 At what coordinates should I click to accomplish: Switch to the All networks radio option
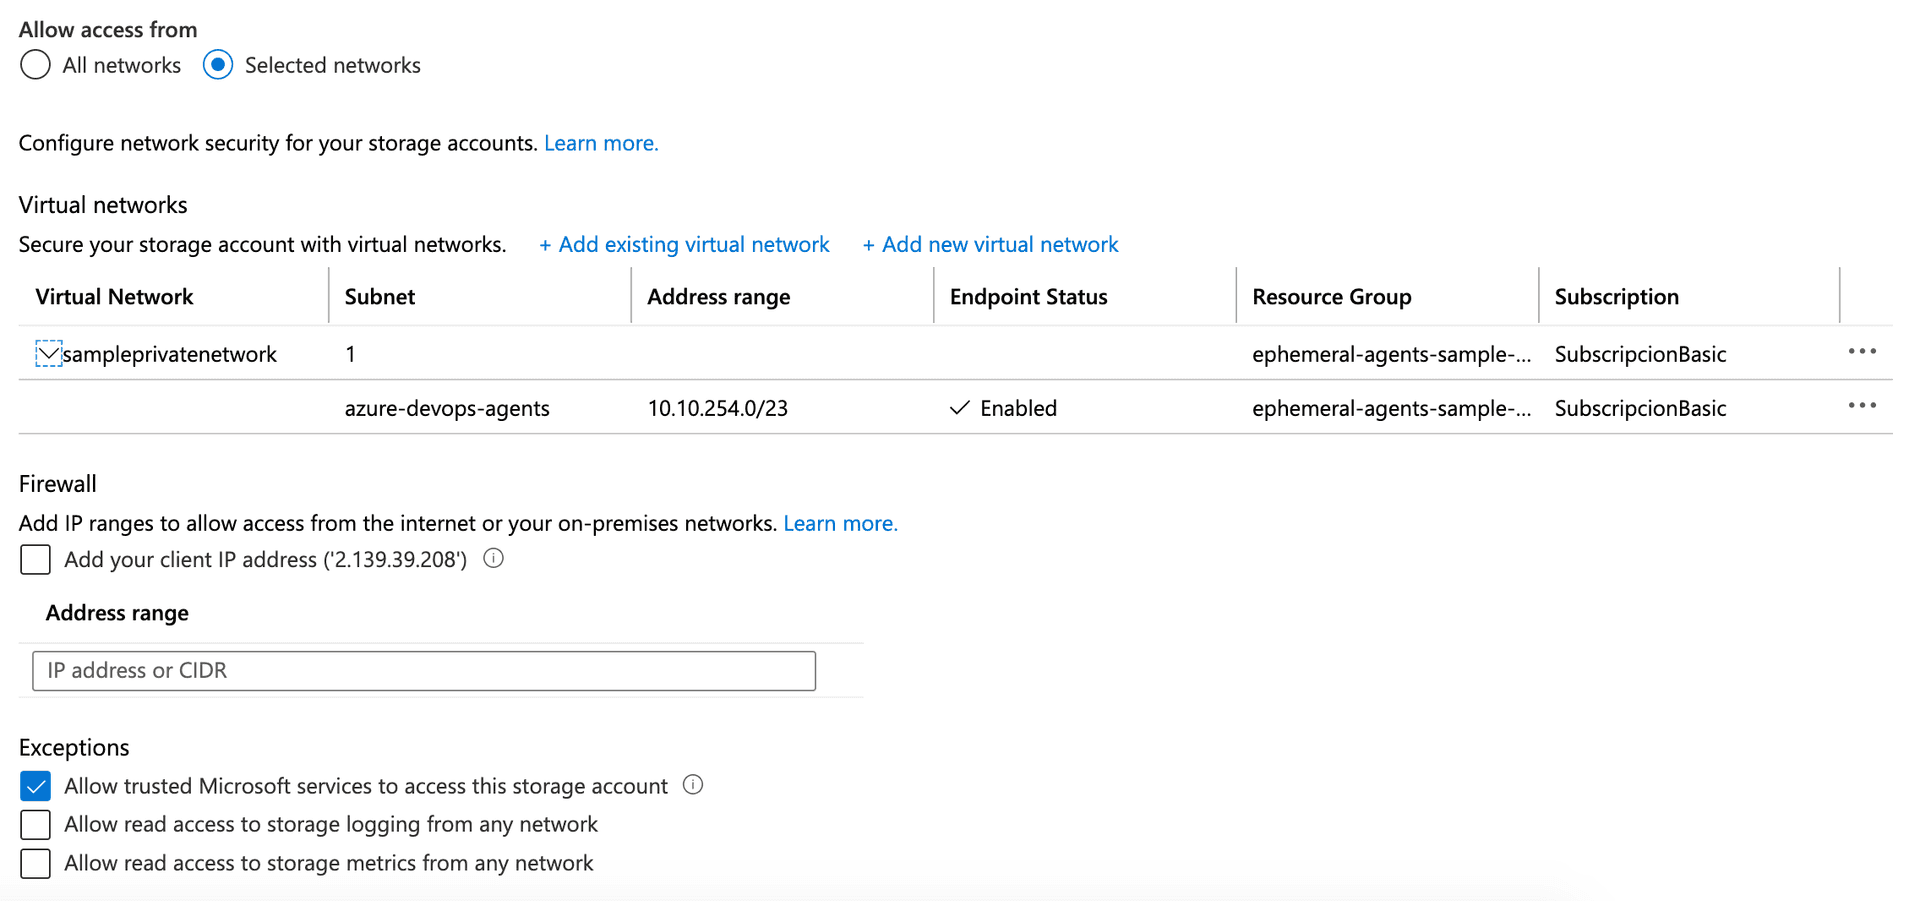click(34, 64)
